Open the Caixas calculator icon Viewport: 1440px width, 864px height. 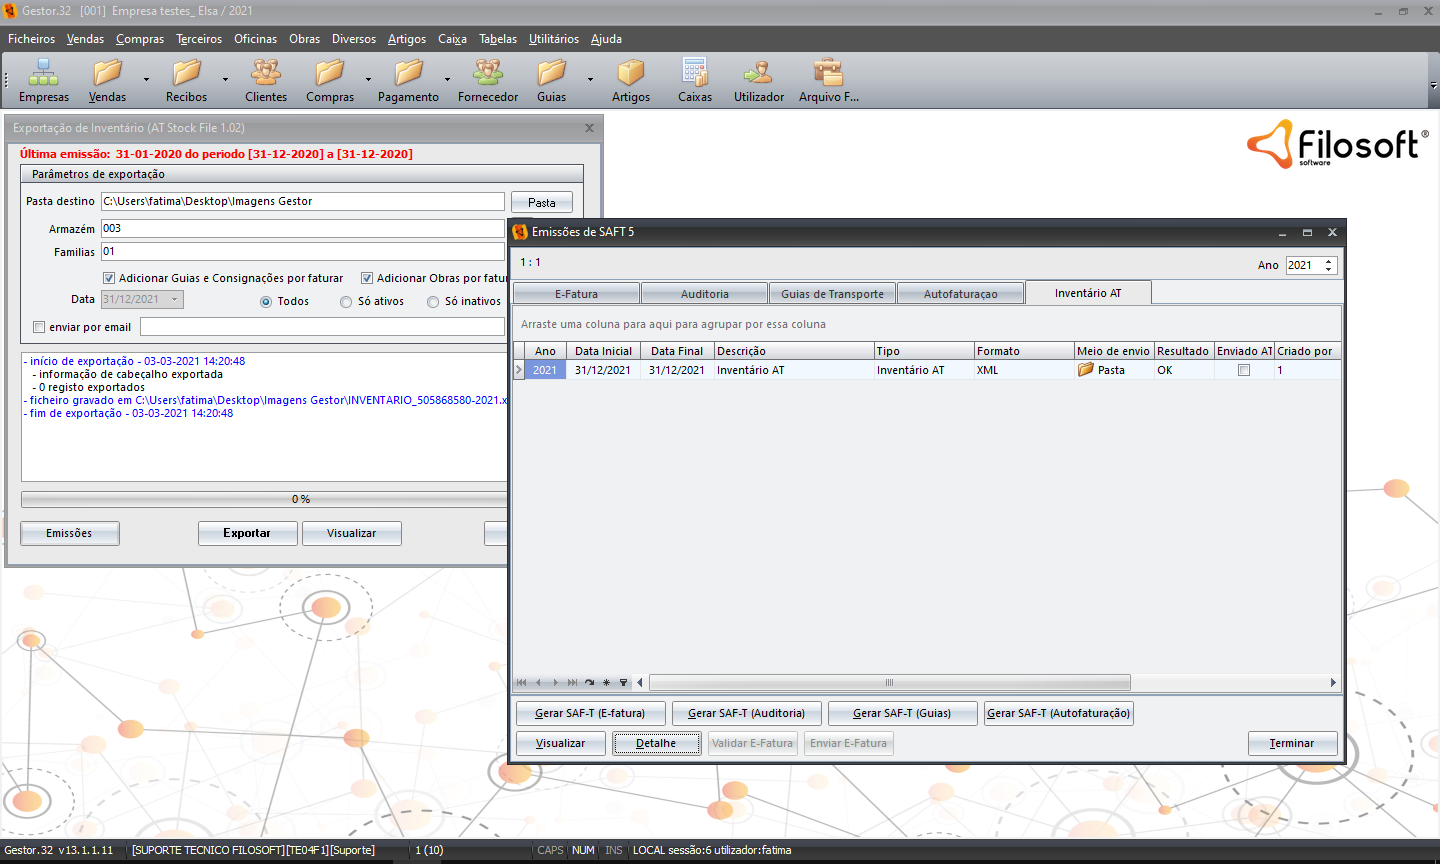694,73
